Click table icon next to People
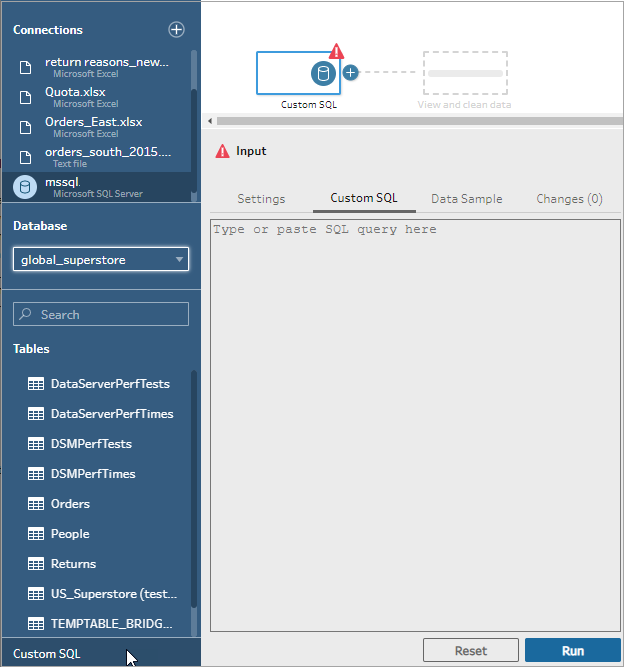The image size is (624, 667). [36, 534]
